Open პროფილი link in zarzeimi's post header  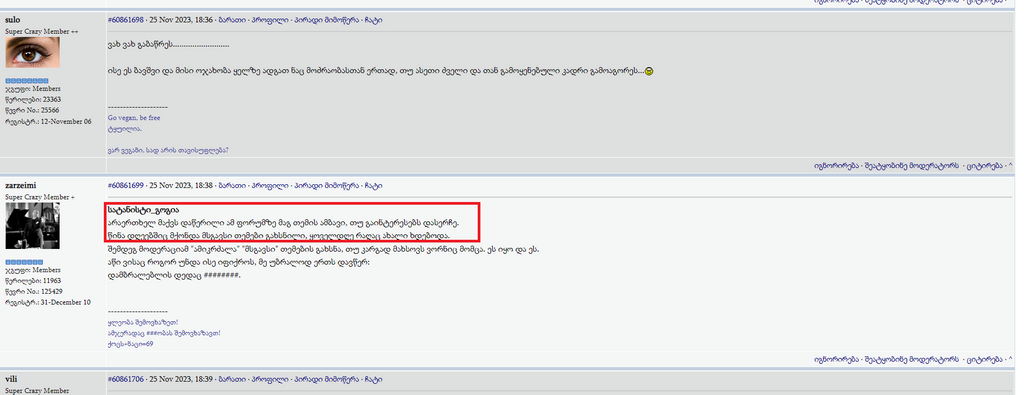coord(270,186)
